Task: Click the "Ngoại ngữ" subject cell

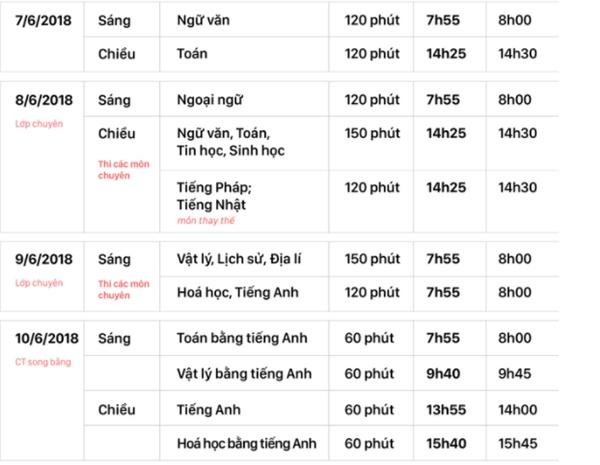Action: click(x=209, y=100)
